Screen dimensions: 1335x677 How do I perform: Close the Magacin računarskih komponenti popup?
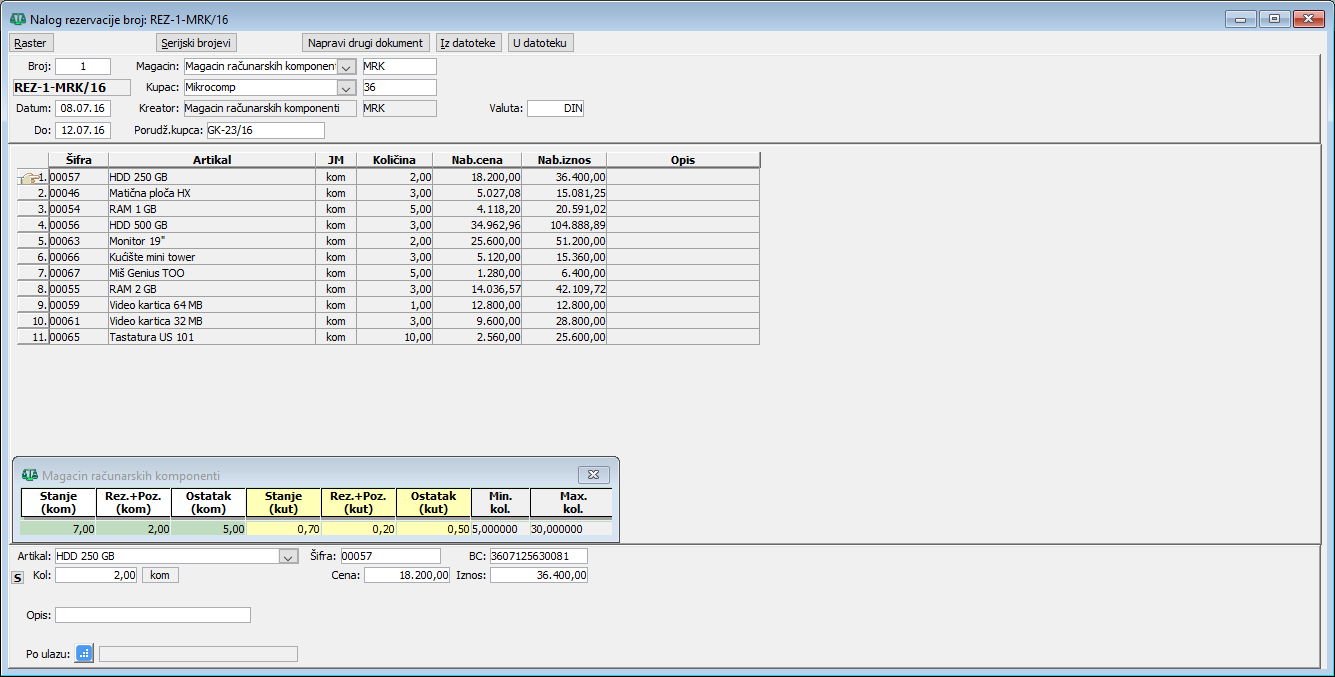[x=592, y=474]
